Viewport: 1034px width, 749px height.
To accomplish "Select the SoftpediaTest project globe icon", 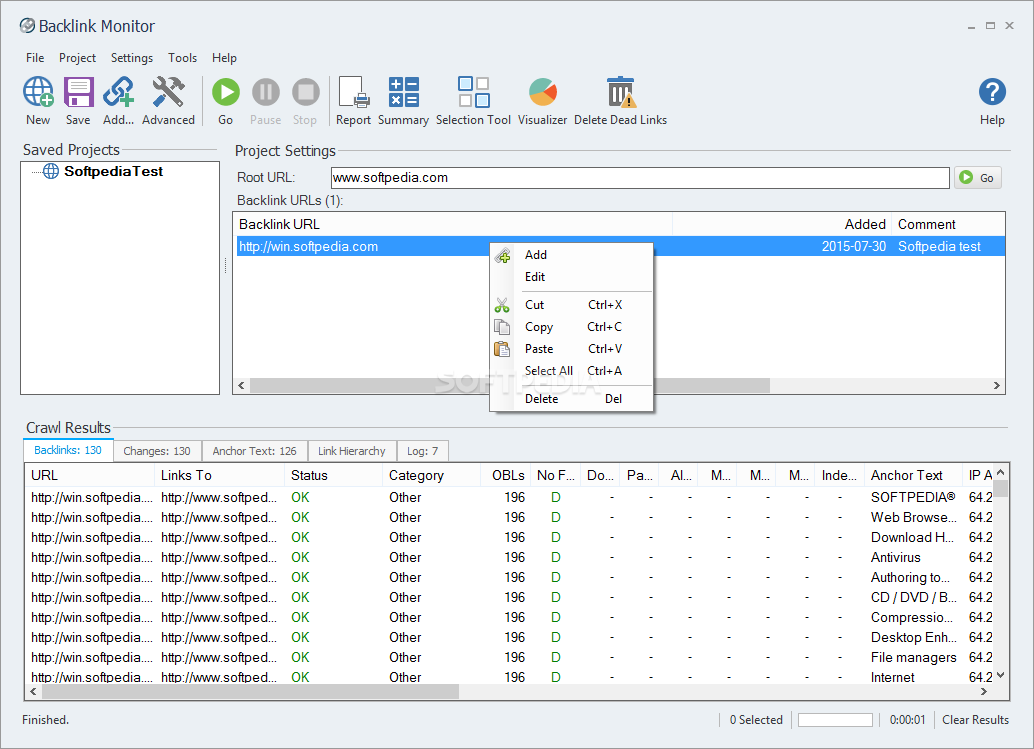I will [51, 171].
